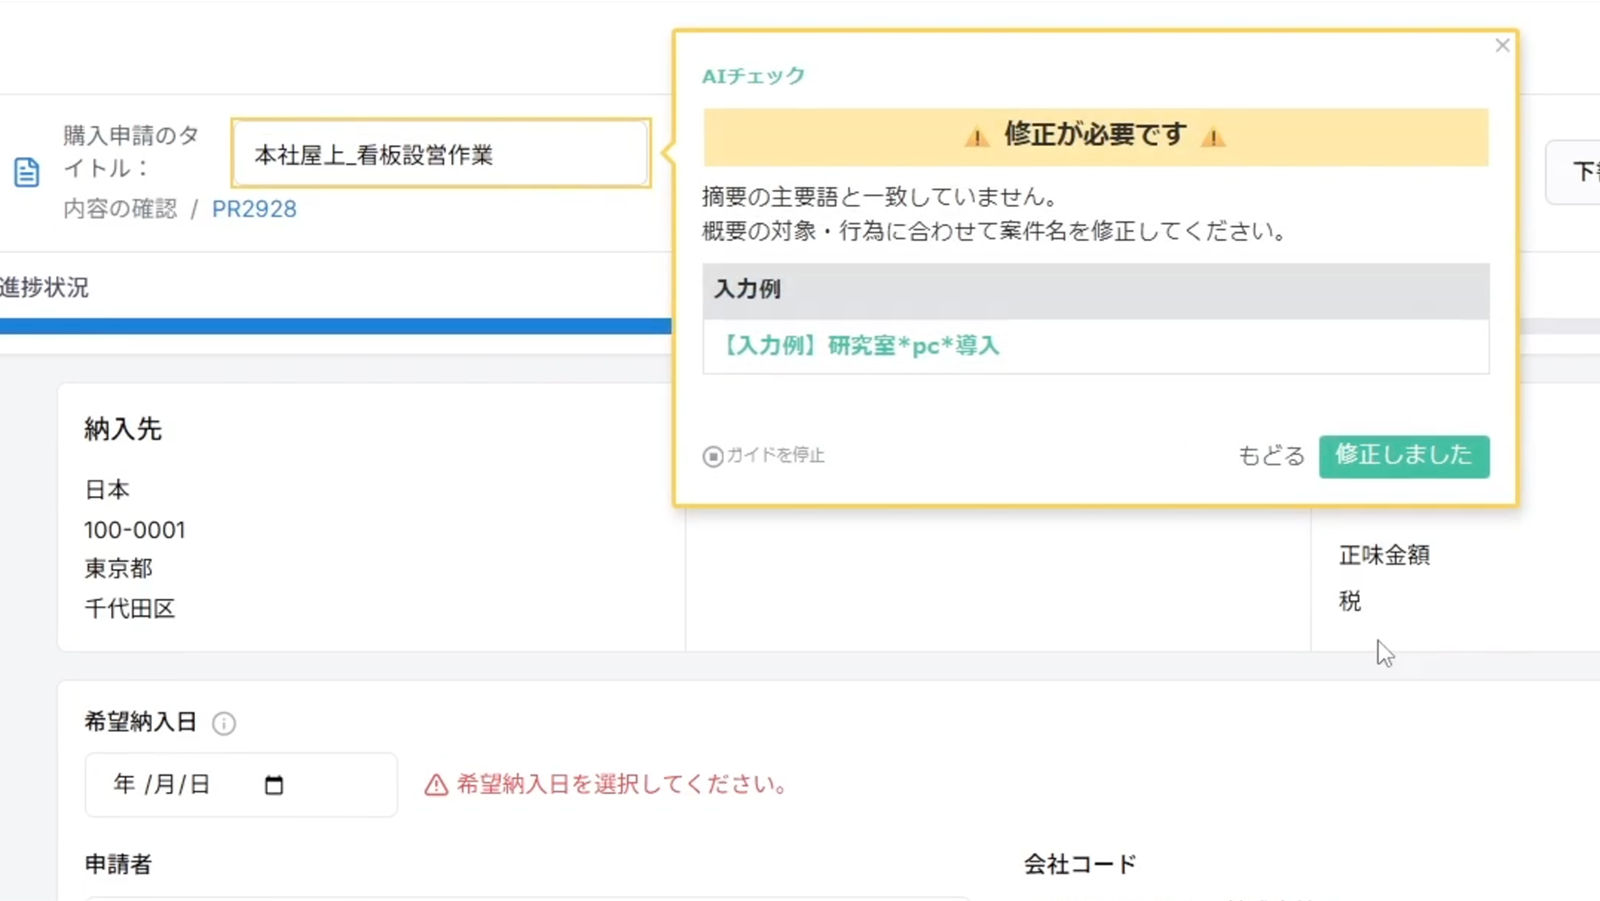Click the 内容の確認 breadcrumb

[120, 209]
